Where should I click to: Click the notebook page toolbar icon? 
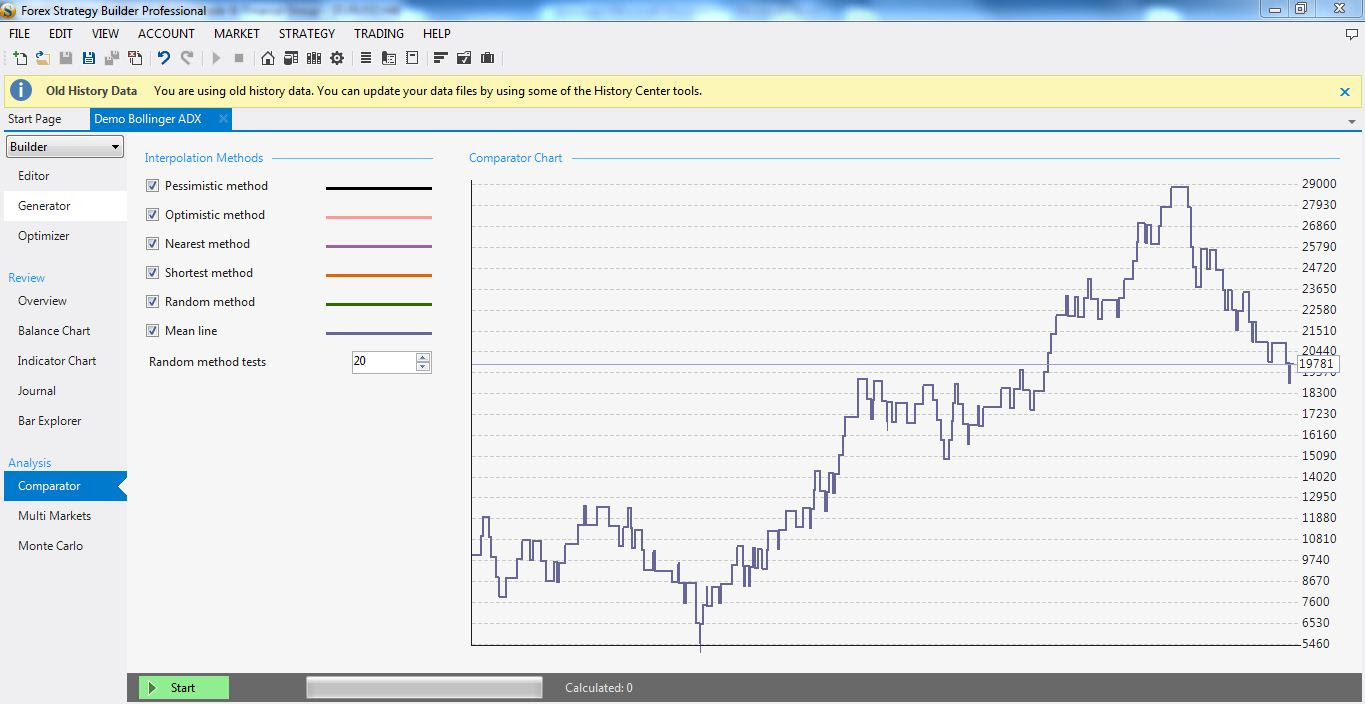coord(412,58)
